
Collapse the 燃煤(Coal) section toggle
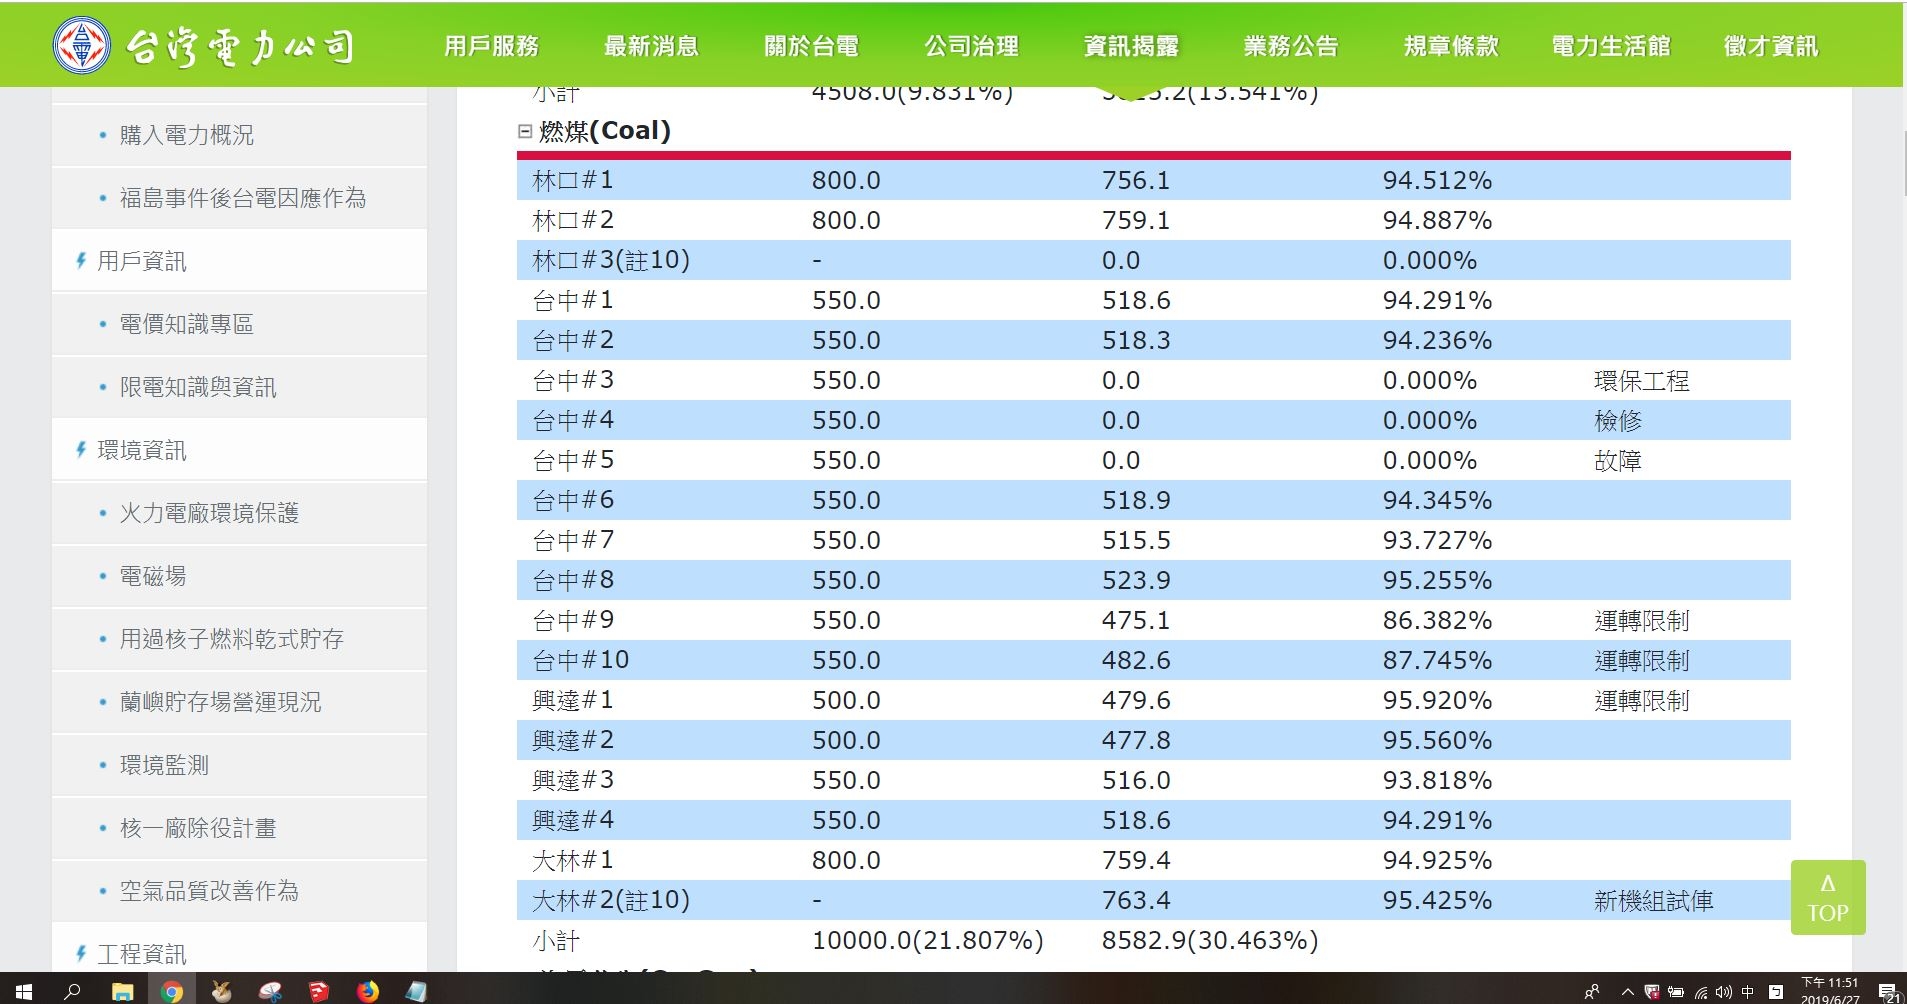[525, 131]
